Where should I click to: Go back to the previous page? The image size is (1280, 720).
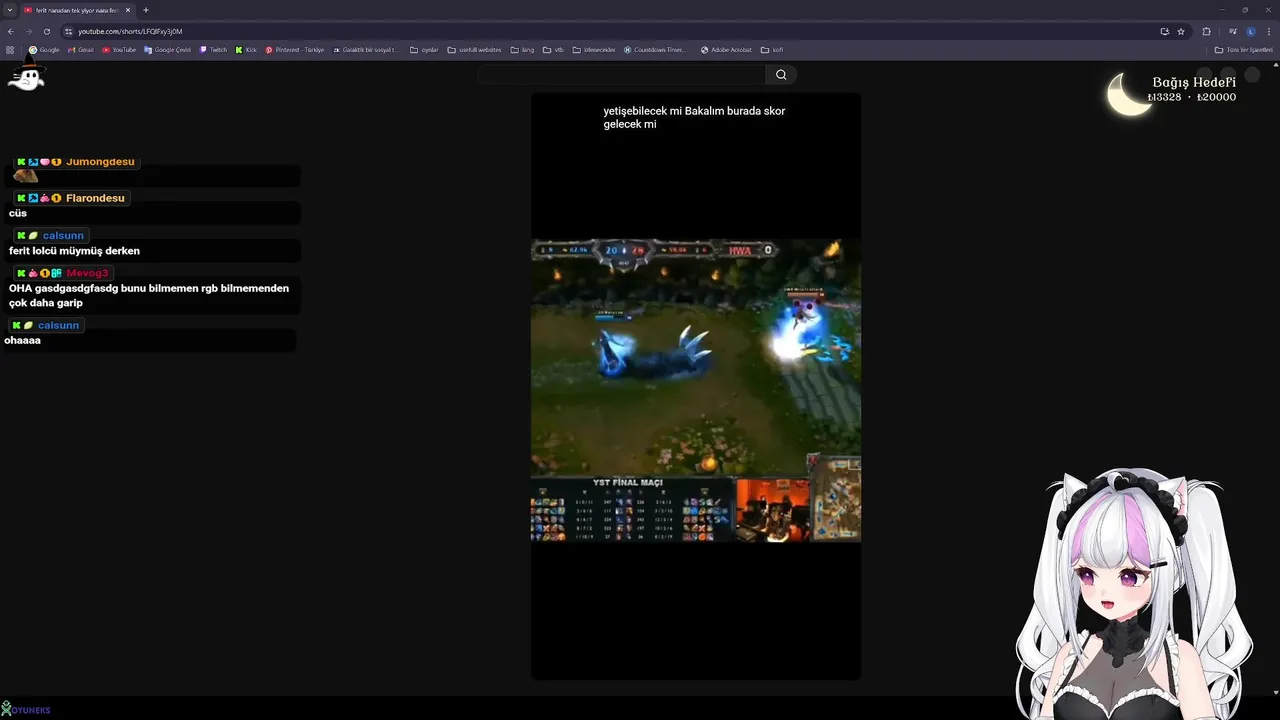(x=11, y=31)
